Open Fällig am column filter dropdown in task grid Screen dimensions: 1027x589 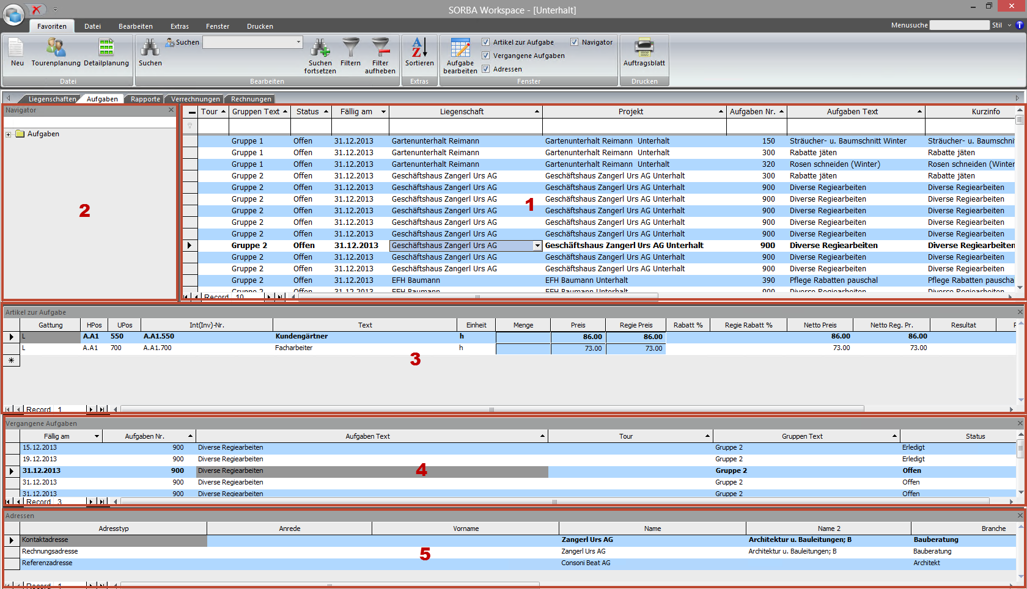(384, 112)
